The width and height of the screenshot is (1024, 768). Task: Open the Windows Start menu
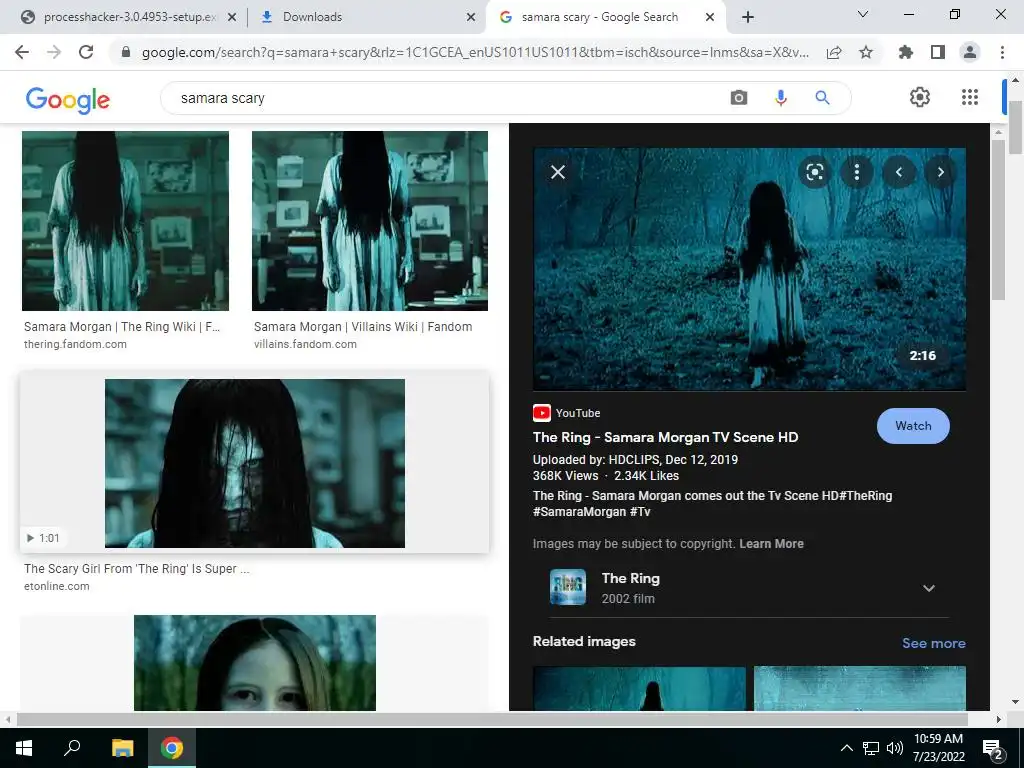[24, 748]
